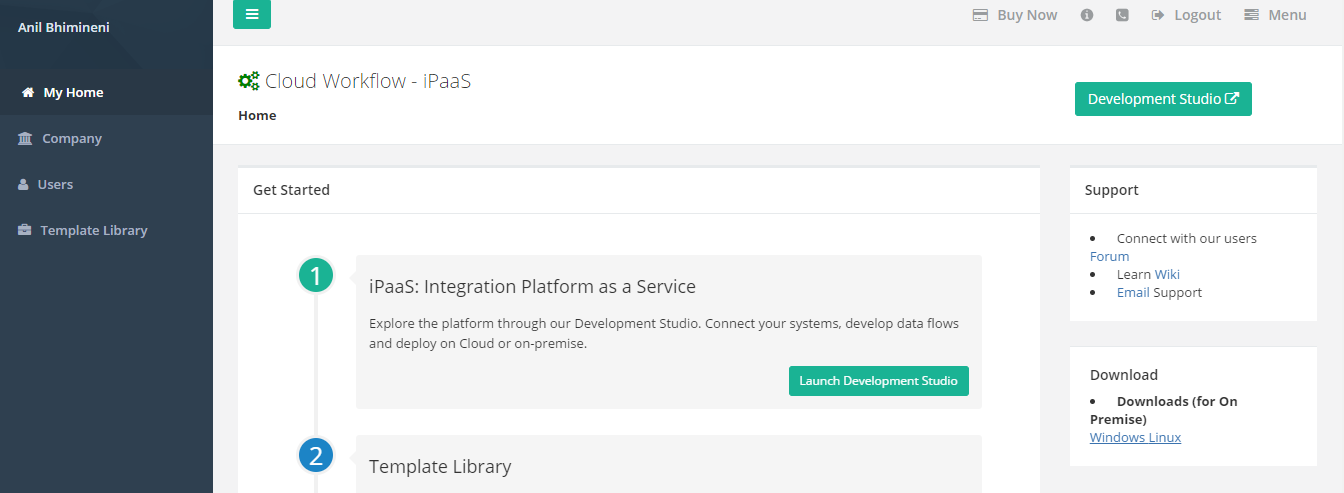Viewport: 1344px width, 493px height.
Task: Open Buy Now in top bar
Action: pos(1015,15)
